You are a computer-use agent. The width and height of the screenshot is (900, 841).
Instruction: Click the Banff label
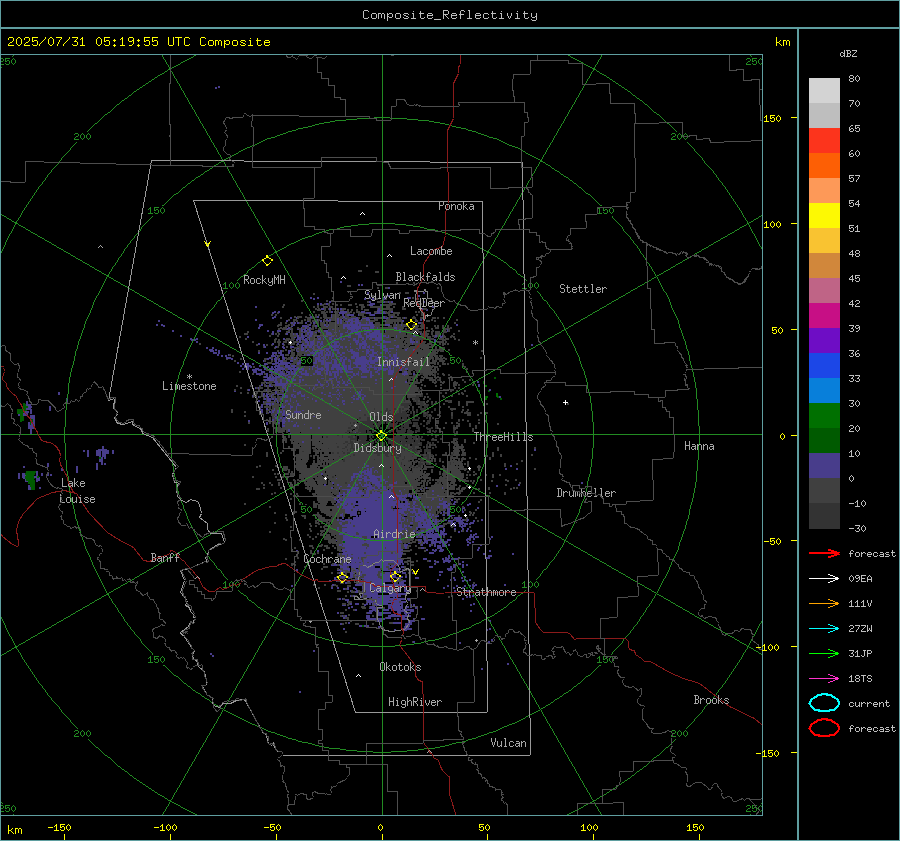tap(165, 557)
